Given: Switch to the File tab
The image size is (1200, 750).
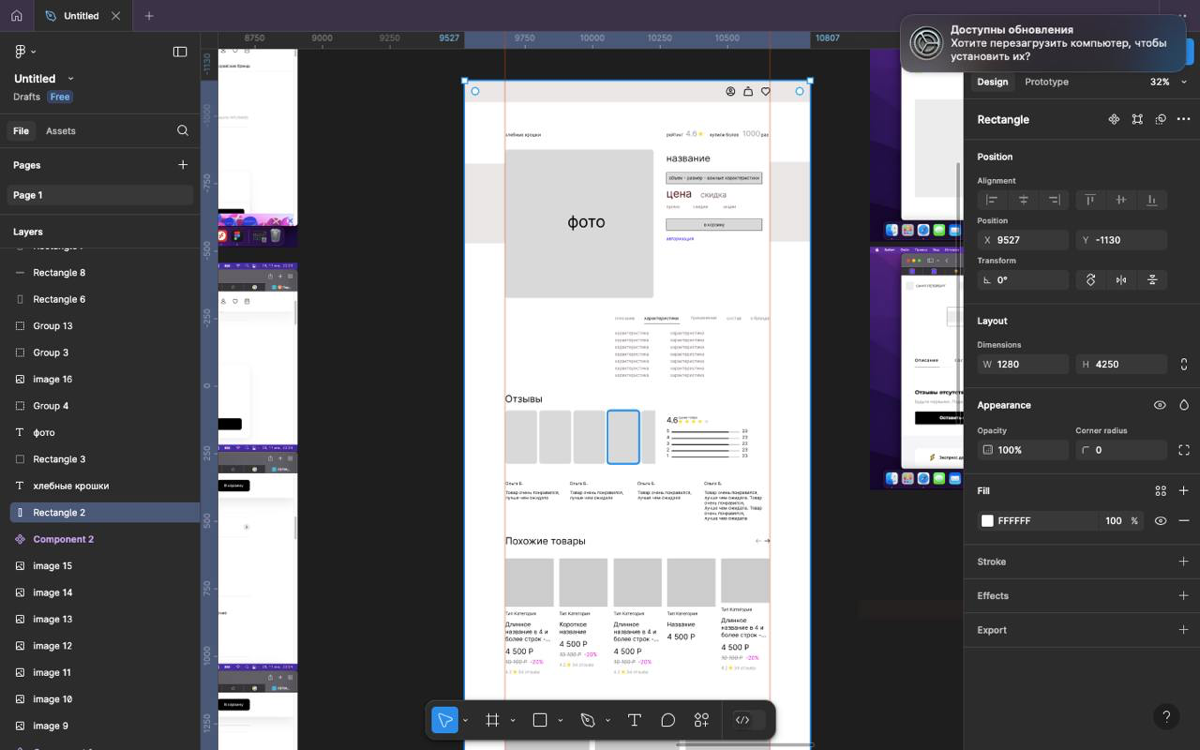Looking at the screenshot, I should pyautogui.click(x=21, y=131).
